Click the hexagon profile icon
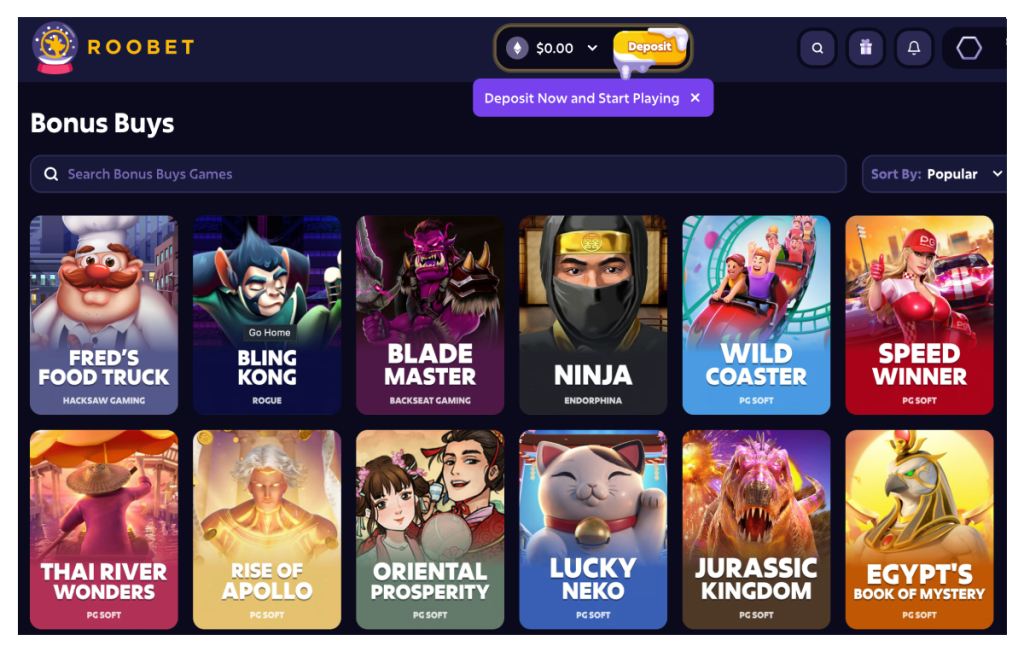Screen dimensions: 1024x652 (x=968, y=48)
